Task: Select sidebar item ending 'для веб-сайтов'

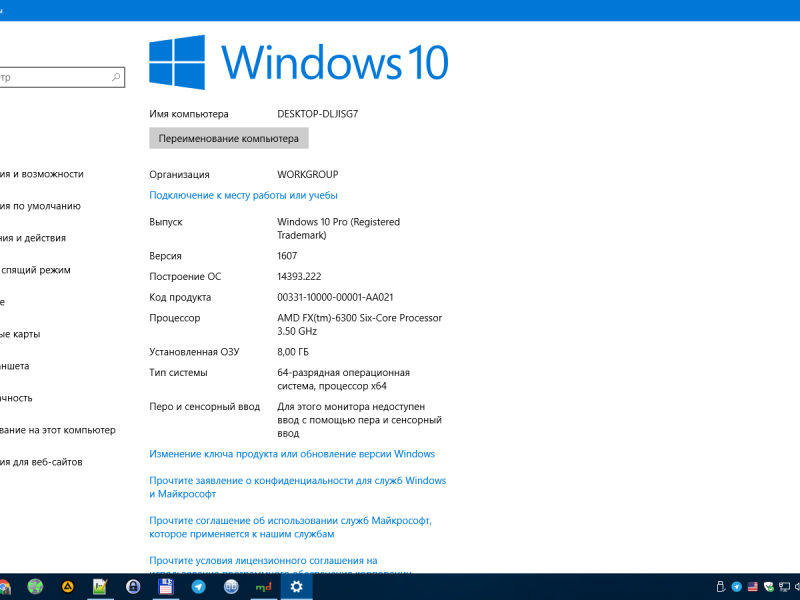Action: click(41, 462)
